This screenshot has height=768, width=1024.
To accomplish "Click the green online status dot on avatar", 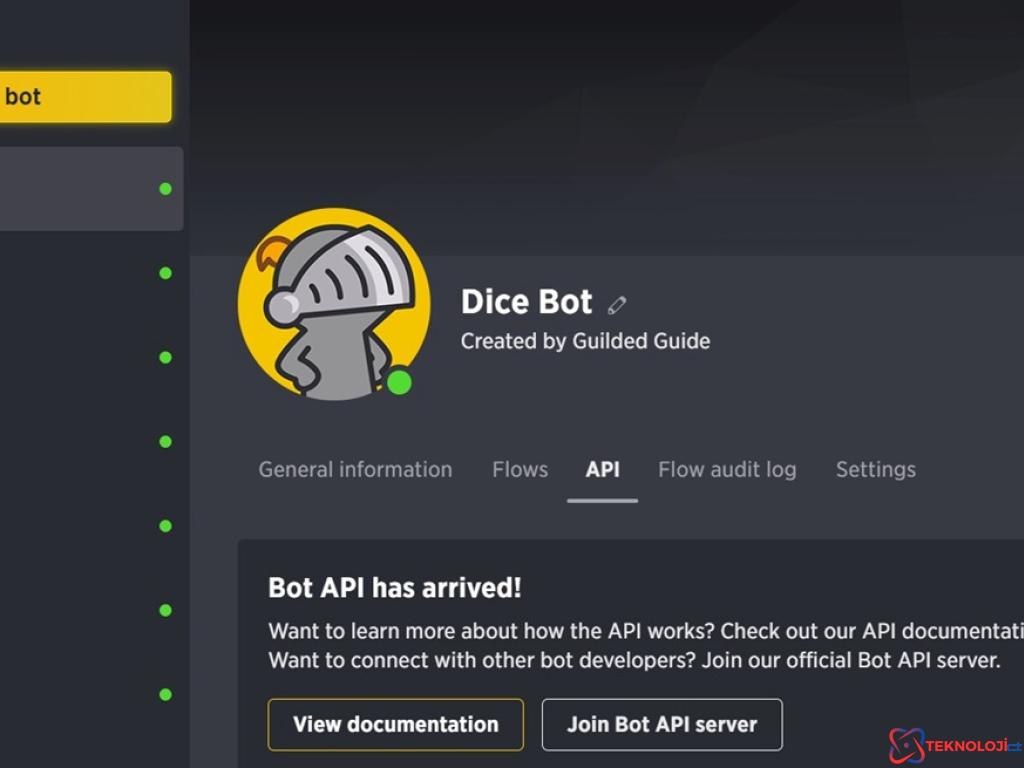I will [x=399, y=382].
